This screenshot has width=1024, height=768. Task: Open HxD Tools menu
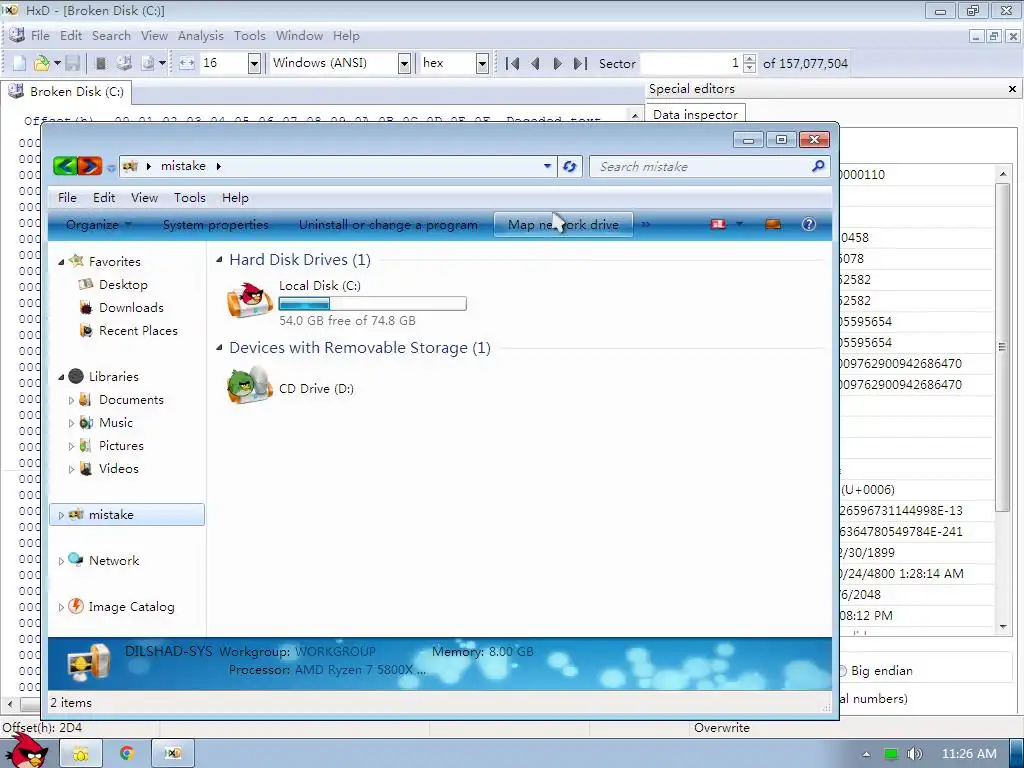(249, 36)
